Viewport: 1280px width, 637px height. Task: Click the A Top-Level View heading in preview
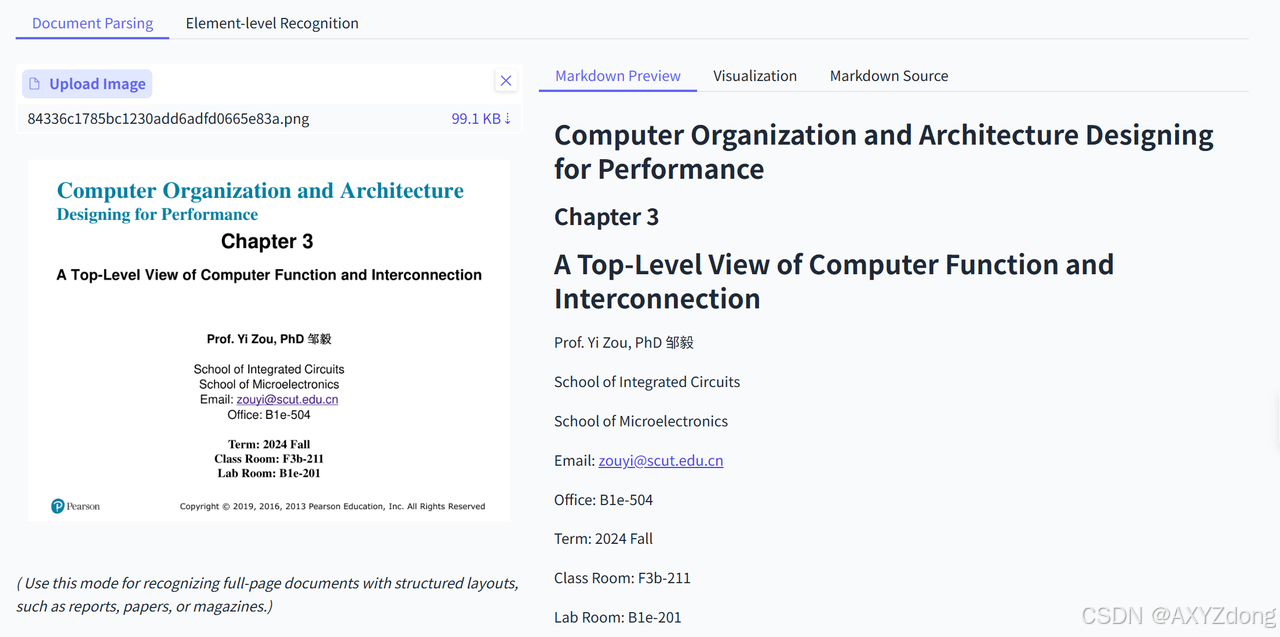pos(834,281)
